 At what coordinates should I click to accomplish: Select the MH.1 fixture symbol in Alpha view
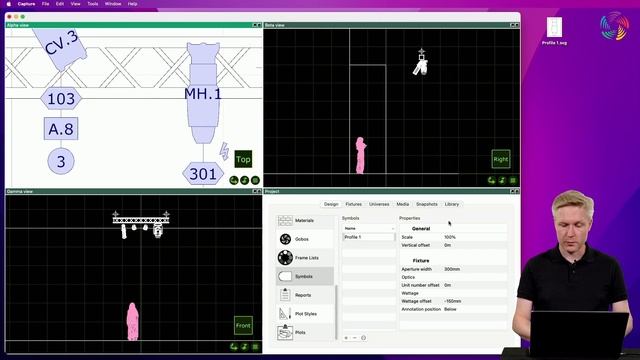[x=203, y=93]
